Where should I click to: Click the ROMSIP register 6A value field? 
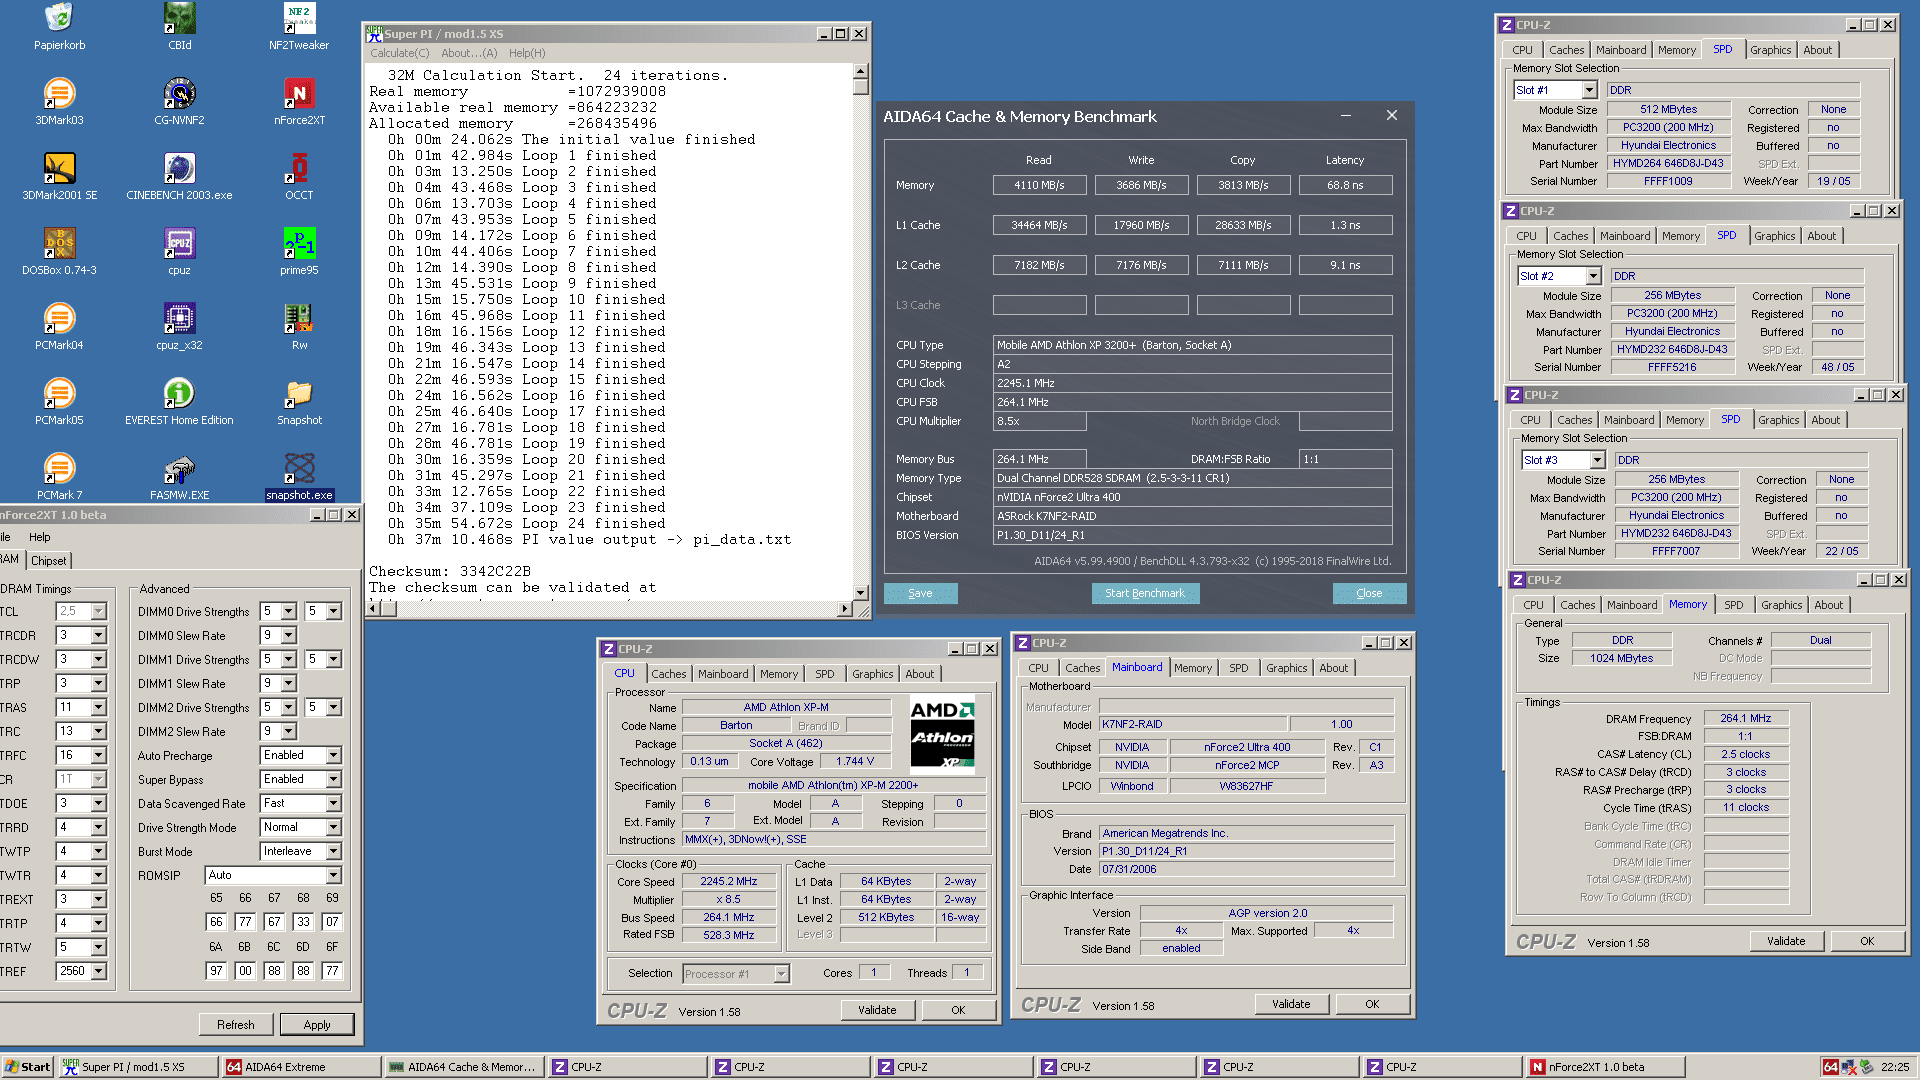(x=216, y=971)
